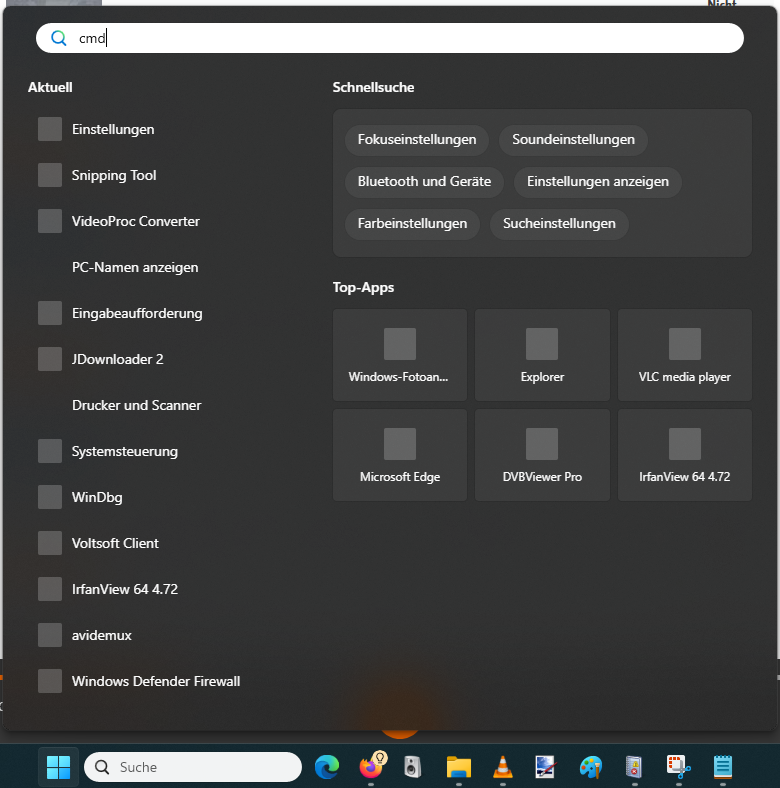Open Microsoft Edge from the taskbar

327,767
